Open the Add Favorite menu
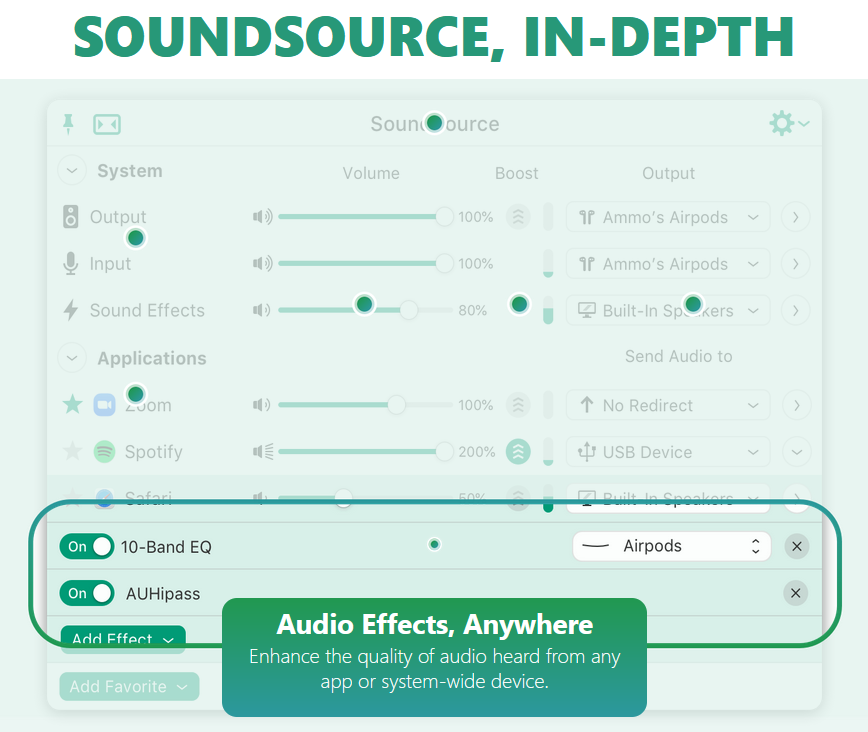The height and width of the screenshot is (732, 868). 129,687
